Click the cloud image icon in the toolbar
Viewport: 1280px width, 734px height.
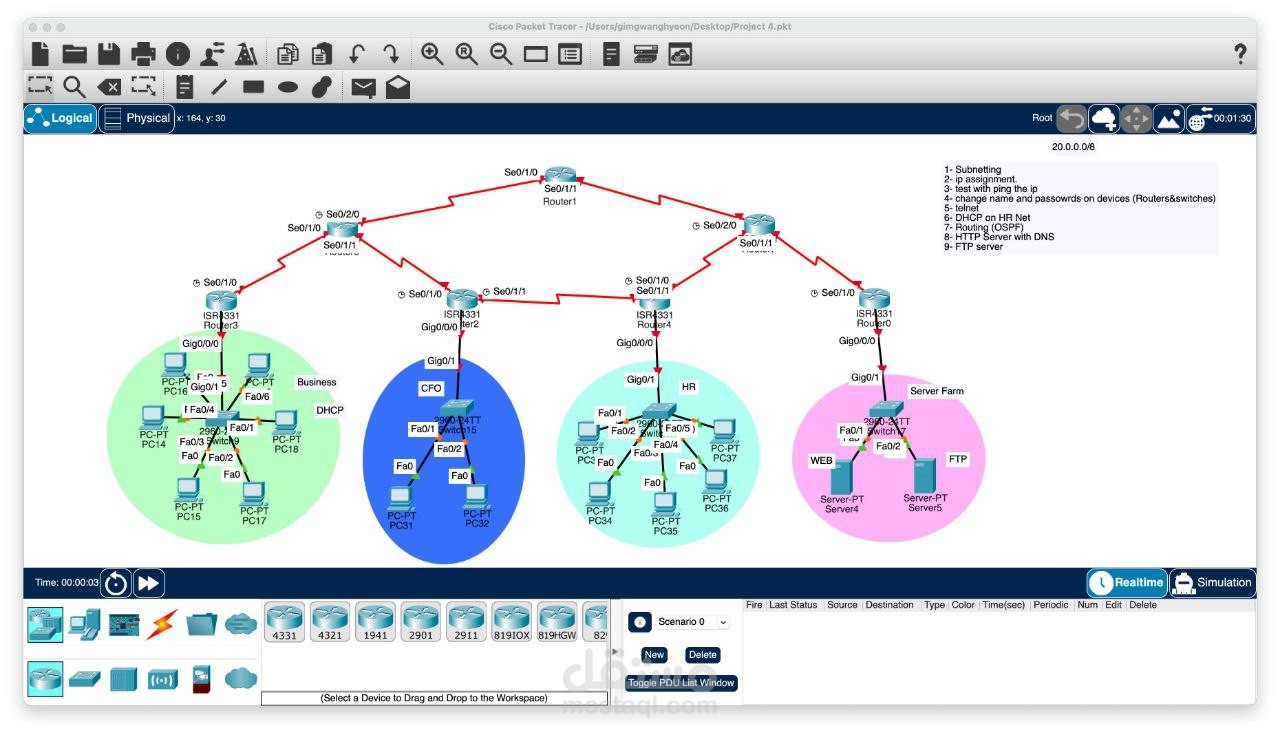coord(681,54)
